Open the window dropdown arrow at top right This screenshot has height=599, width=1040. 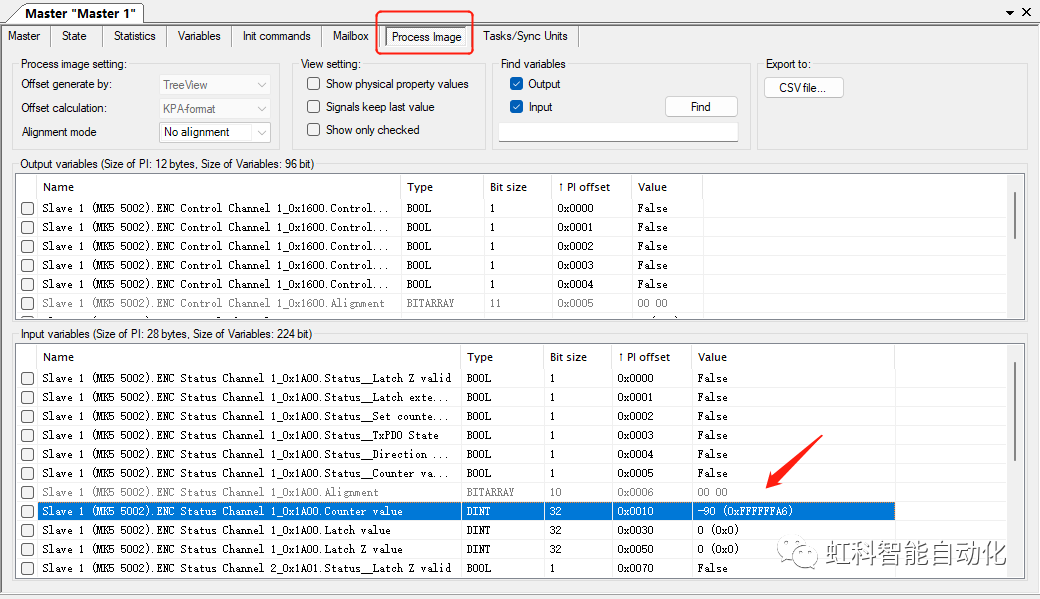tap(1009, 13)
